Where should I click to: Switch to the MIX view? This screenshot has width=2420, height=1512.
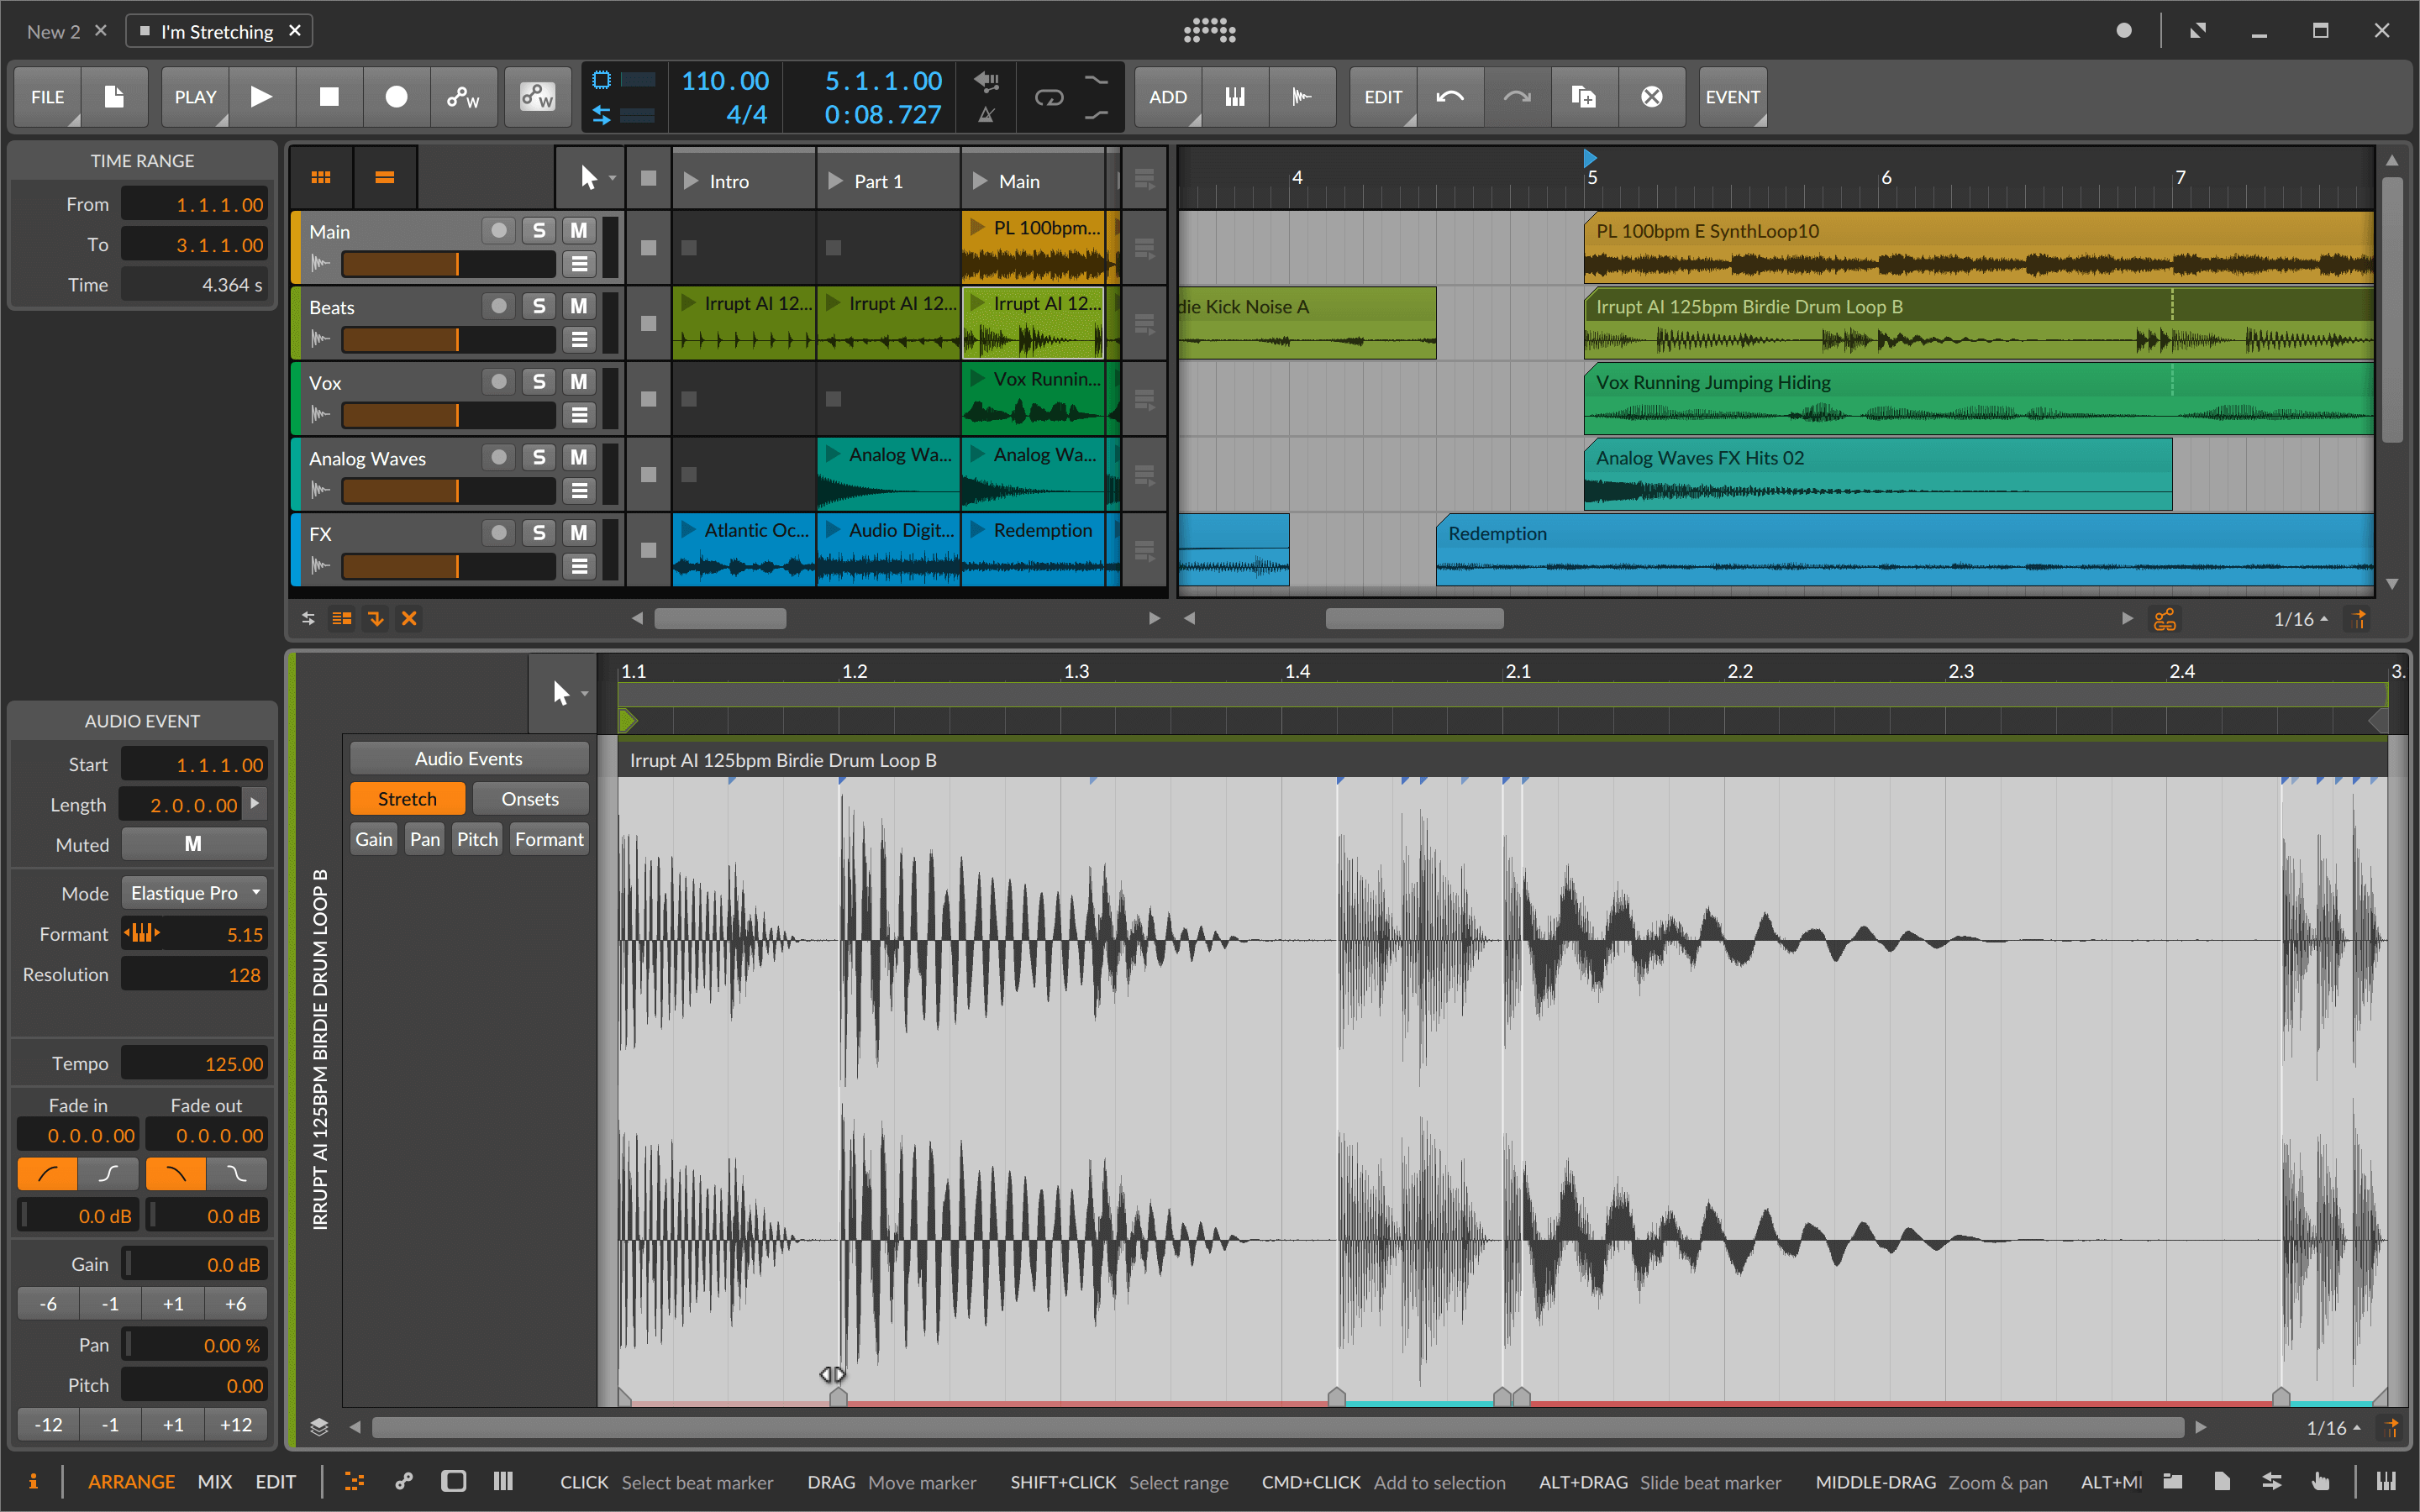coord(215,1481)
